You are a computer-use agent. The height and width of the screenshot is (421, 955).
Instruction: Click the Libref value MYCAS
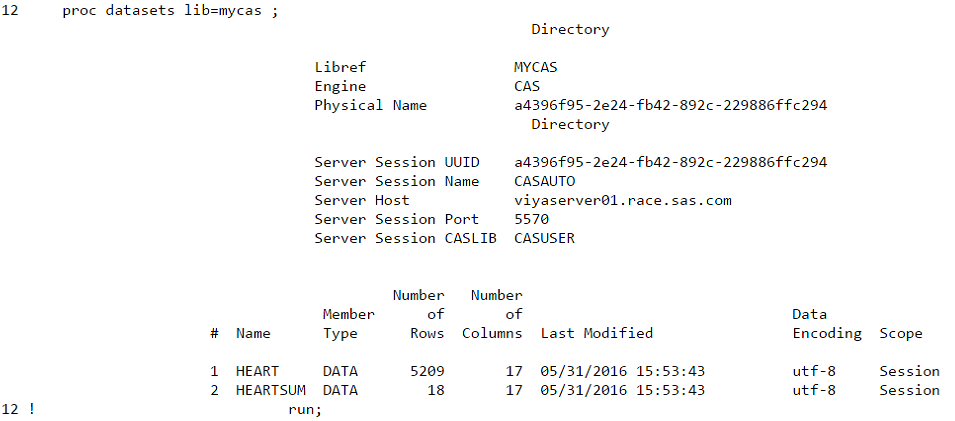[x=535, y=67]
